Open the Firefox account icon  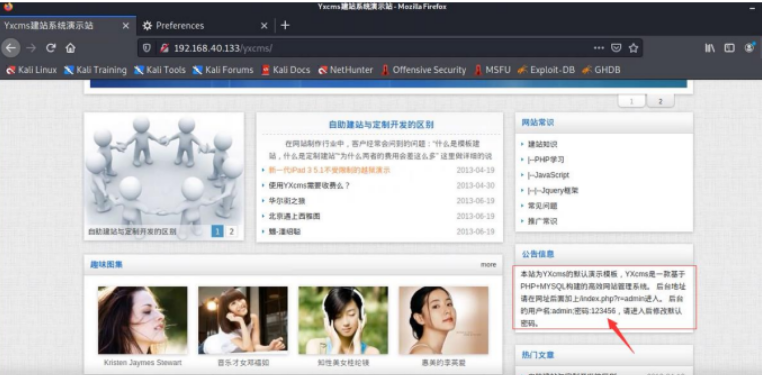tap(749, 48)
